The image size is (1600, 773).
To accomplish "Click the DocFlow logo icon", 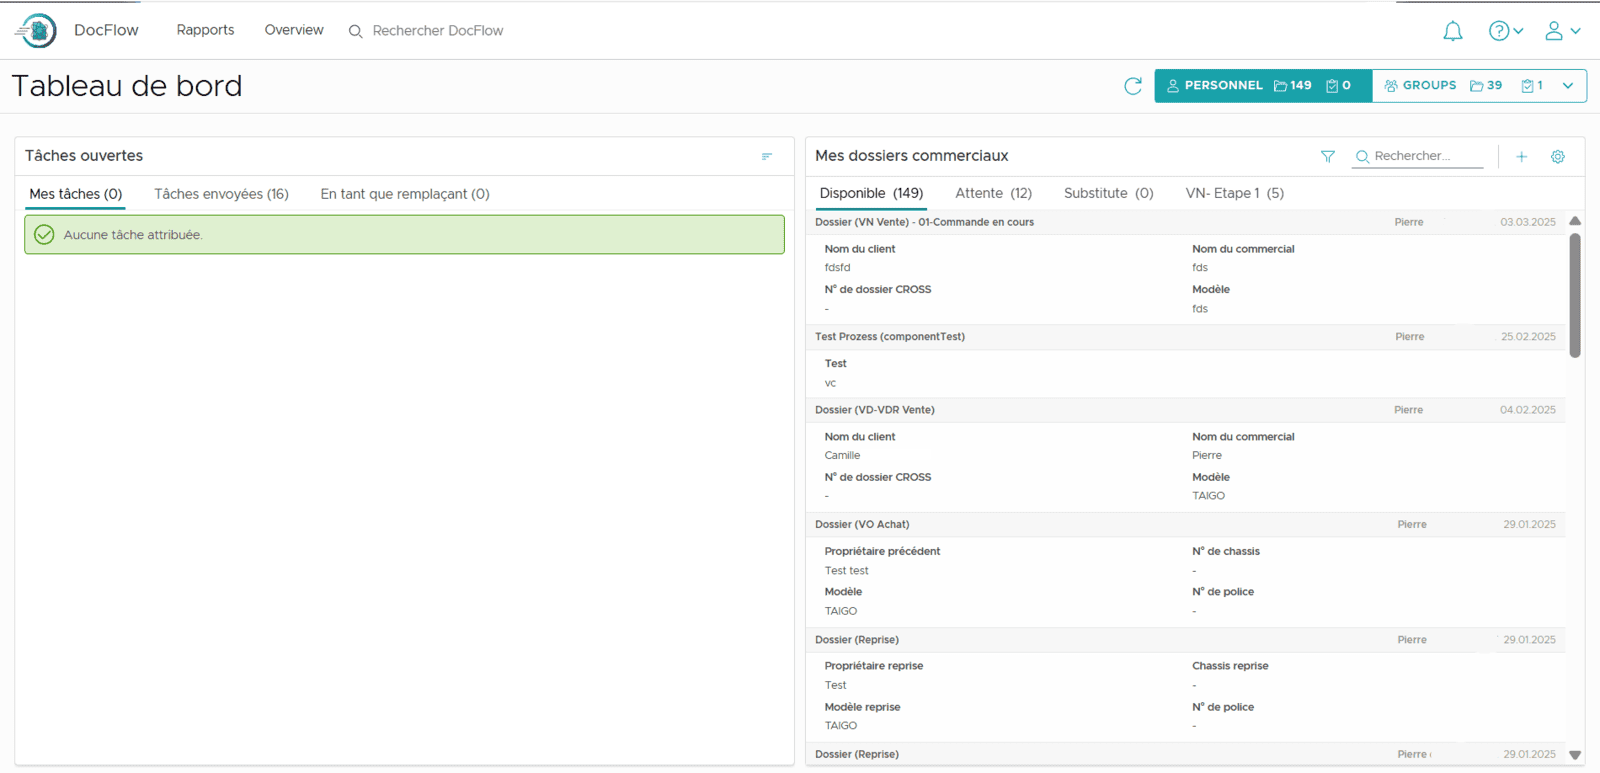I will coord(37,31).
